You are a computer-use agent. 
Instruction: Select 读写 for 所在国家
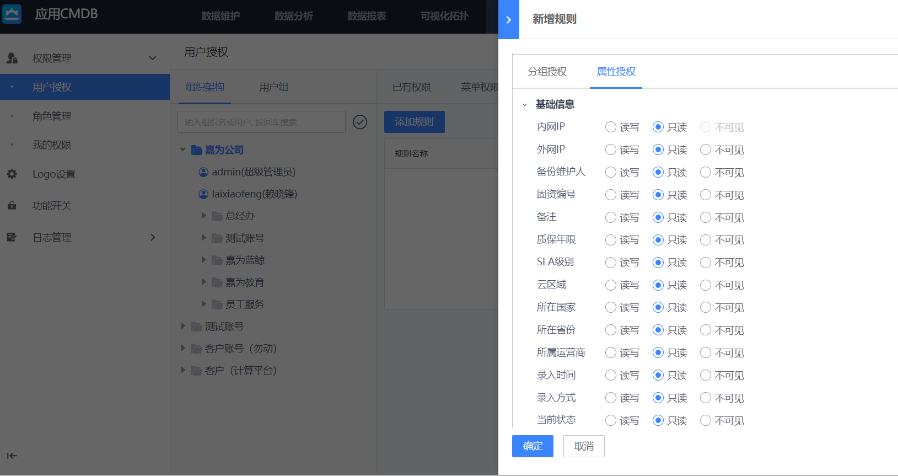pos(611,307)
